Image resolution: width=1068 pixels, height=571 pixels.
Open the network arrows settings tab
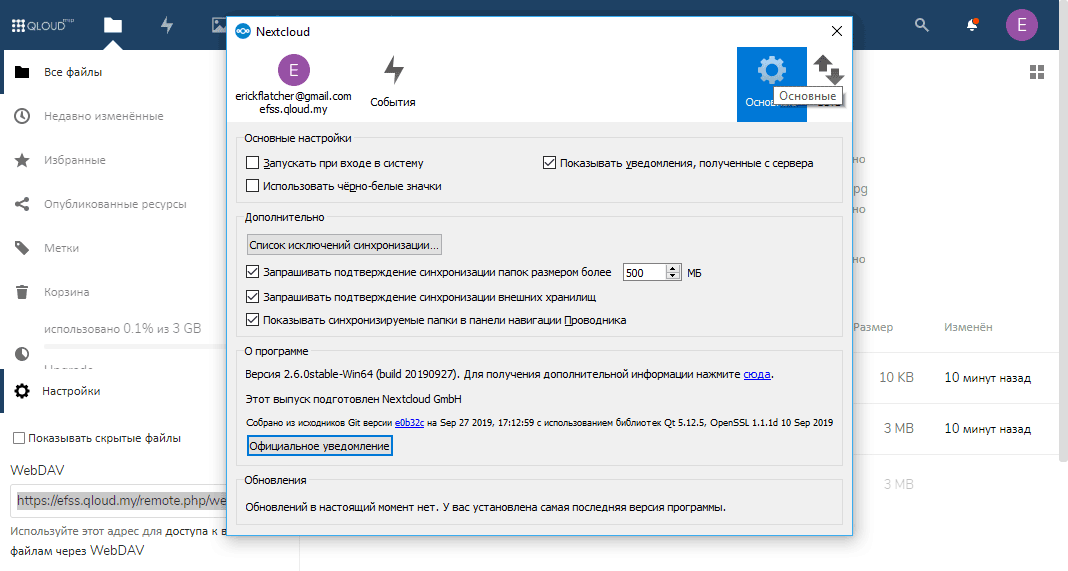click(x=828, y=70)
